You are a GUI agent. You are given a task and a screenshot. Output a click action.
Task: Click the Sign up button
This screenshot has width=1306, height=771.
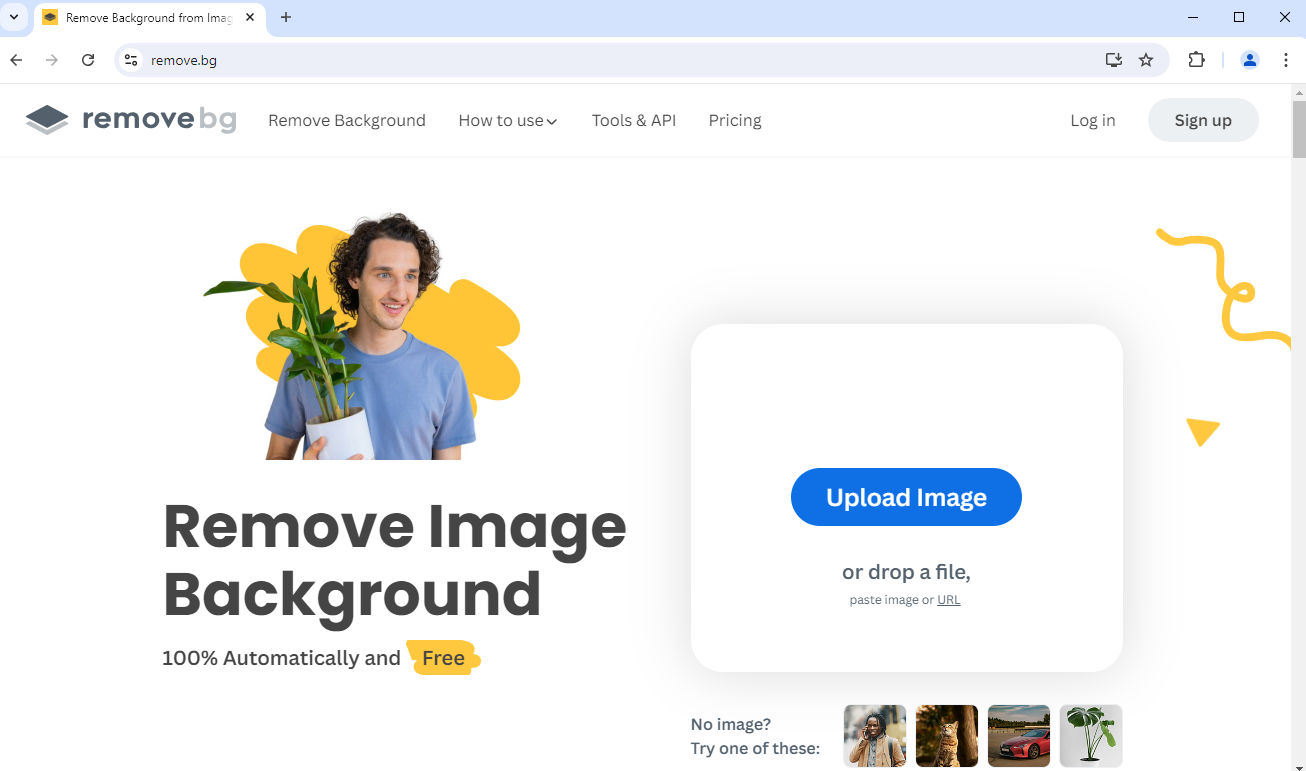click(1203, 119)
